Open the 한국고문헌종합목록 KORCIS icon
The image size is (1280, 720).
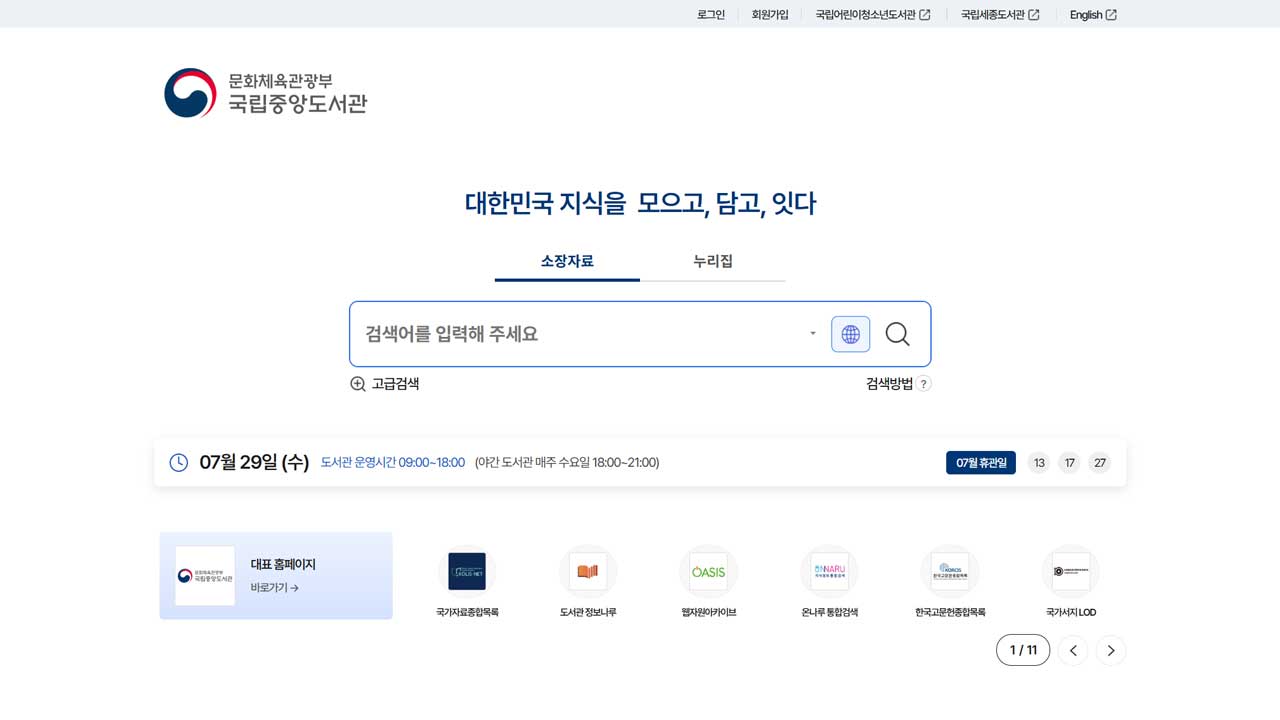point(950,572)
